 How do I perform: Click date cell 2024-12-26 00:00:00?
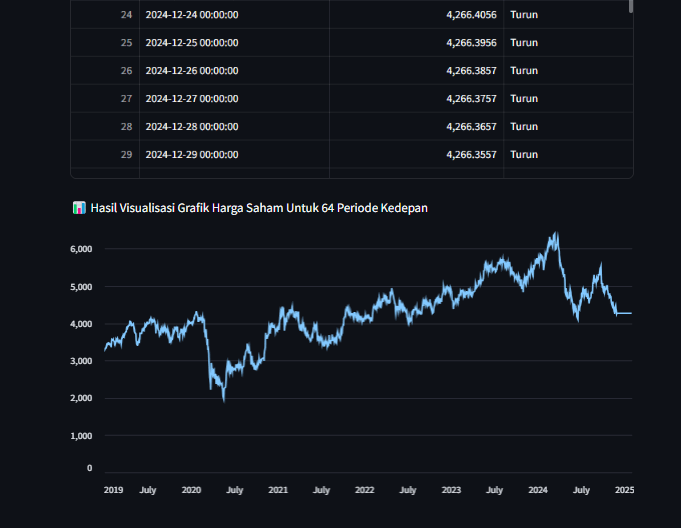point(234,70)
